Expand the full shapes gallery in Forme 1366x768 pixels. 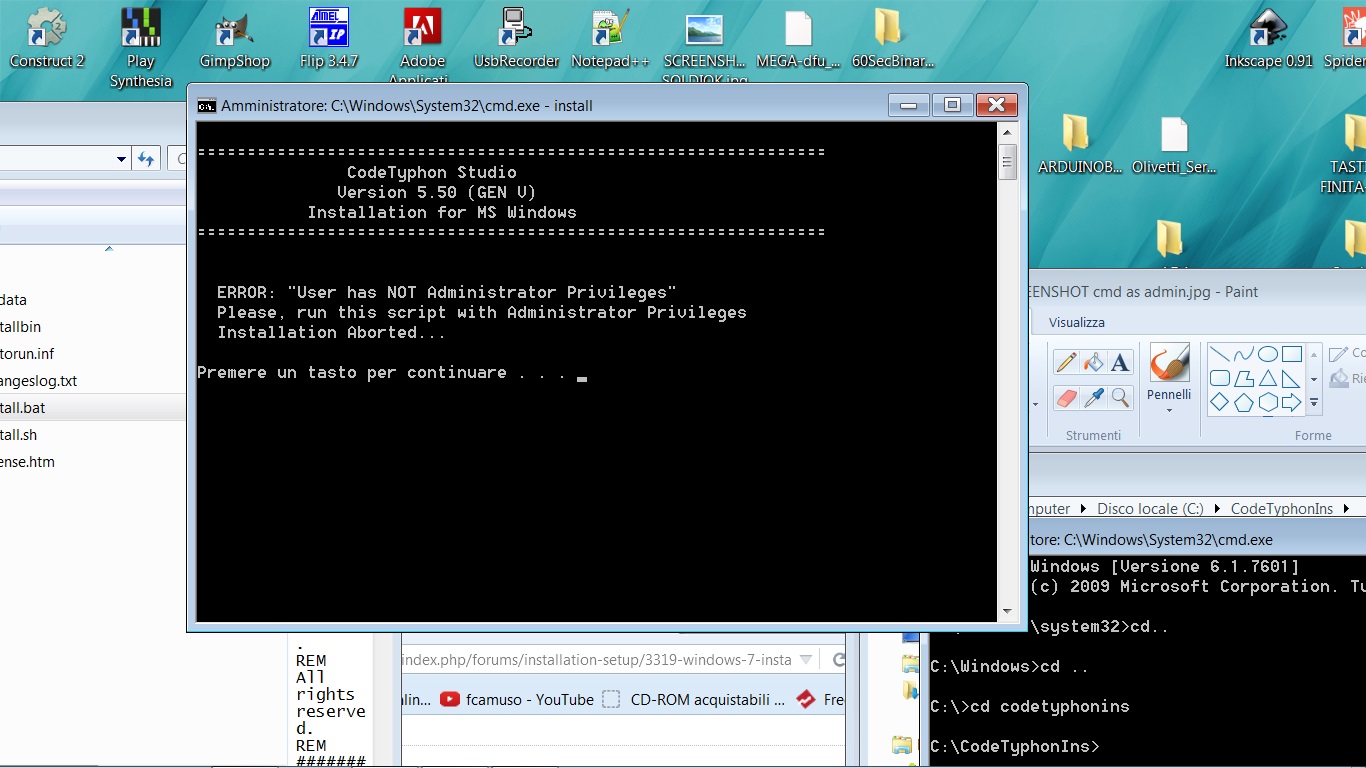click(x=1314, y=404)
